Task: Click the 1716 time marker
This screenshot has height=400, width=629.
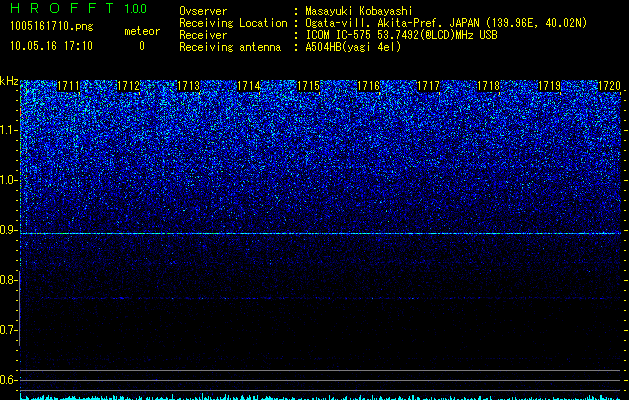Action: pyautogui.click(x=369, y=86)
